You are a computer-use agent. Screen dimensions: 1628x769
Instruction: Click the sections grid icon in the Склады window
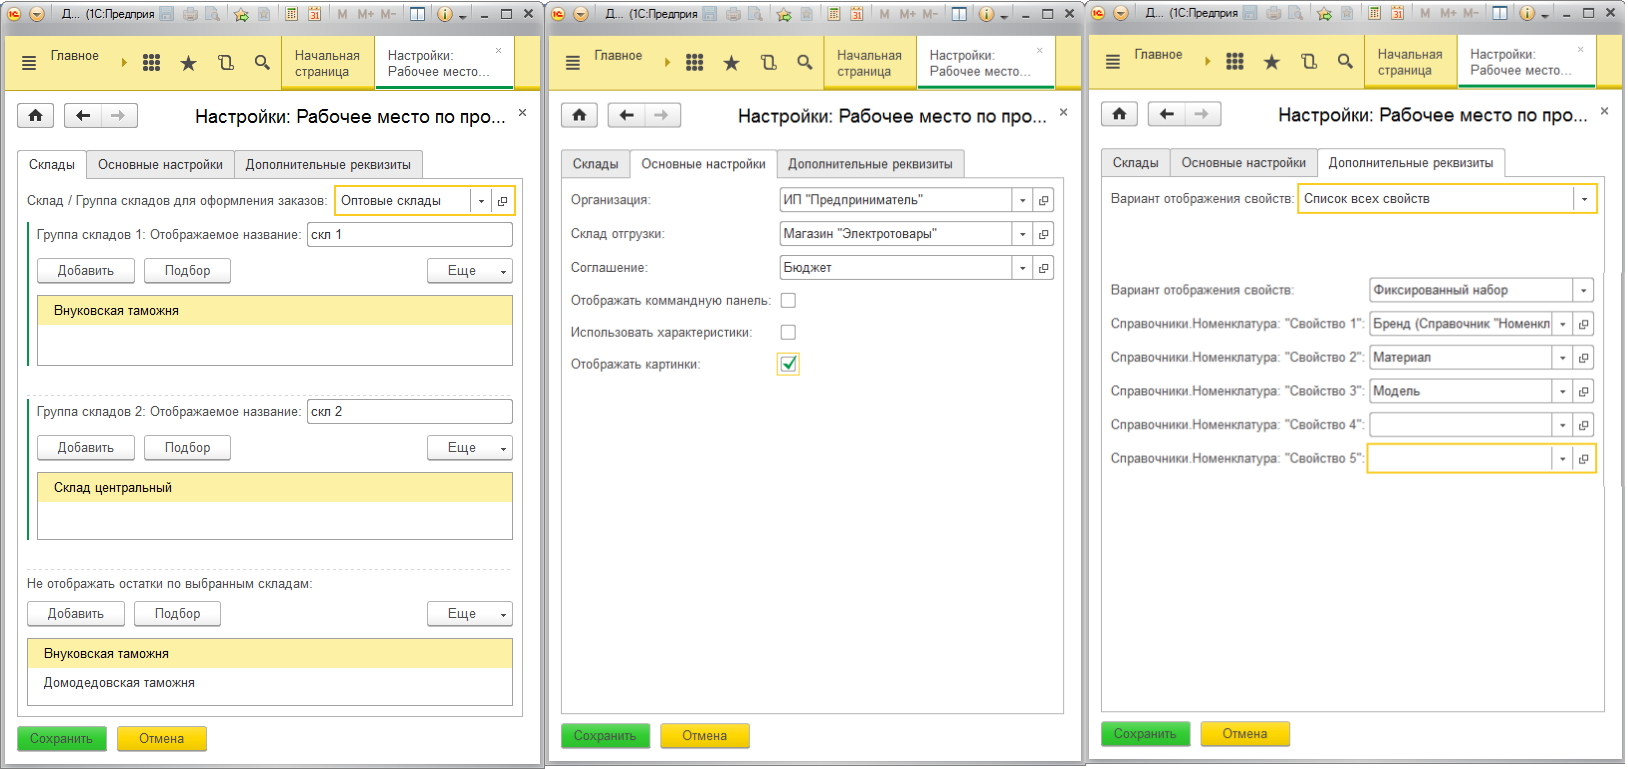click(x=151, y=63)
